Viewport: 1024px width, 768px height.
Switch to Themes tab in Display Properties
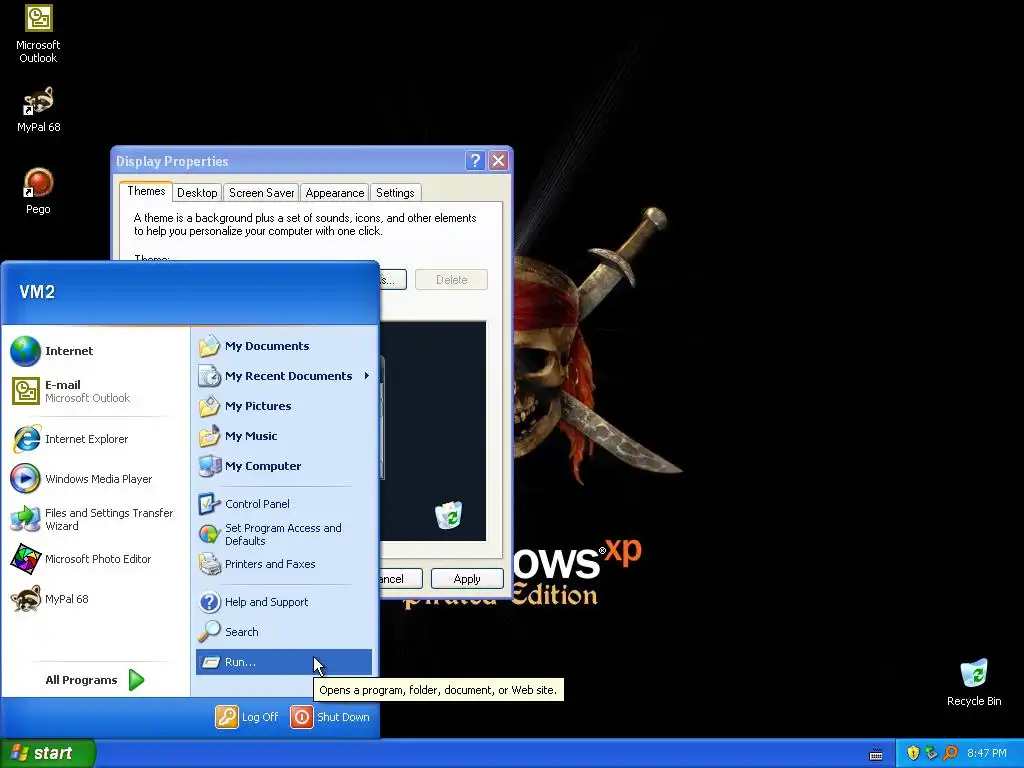tap(146, 191)
